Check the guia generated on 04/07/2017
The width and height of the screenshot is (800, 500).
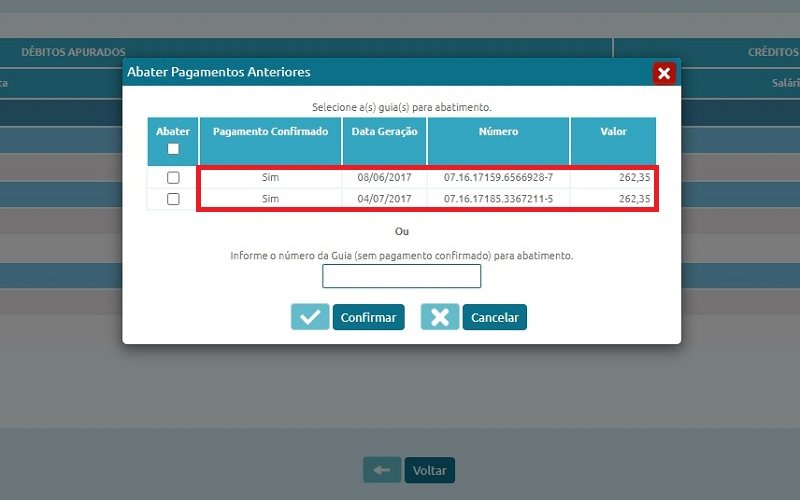pos(173,199)
